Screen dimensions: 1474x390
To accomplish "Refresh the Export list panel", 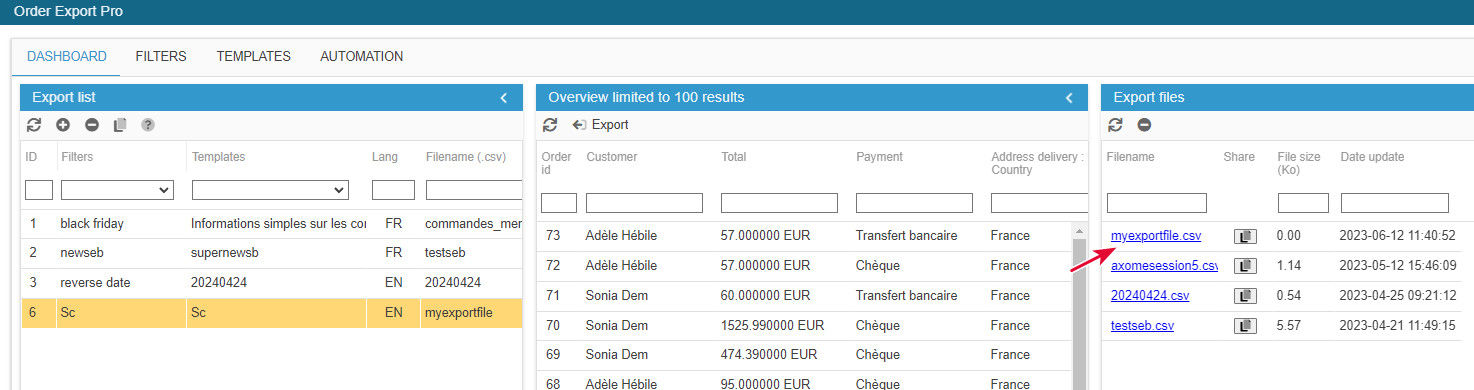I will point(34,125).
